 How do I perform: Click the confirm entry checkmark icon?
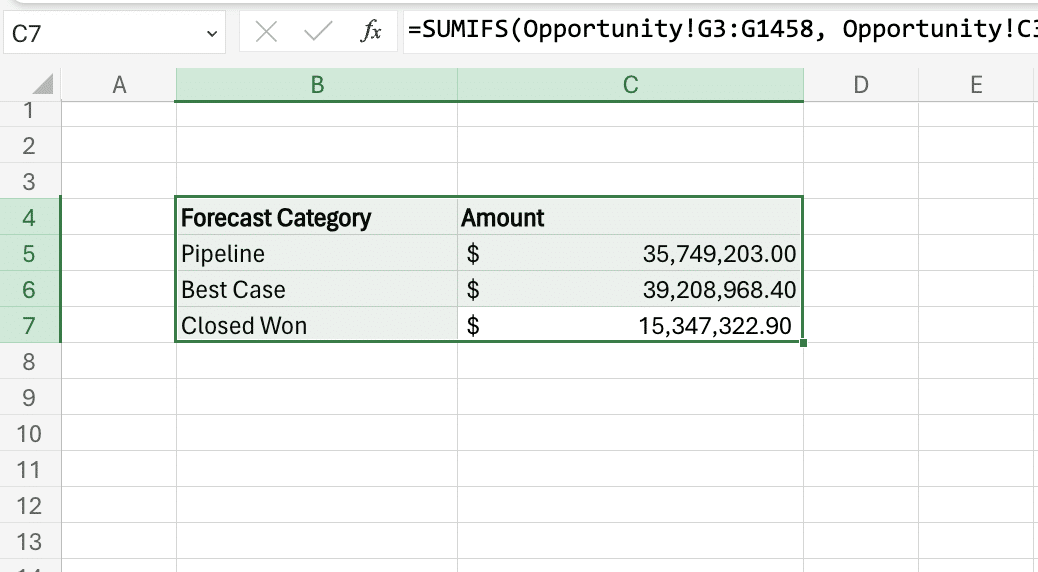[x=318, y=32]
